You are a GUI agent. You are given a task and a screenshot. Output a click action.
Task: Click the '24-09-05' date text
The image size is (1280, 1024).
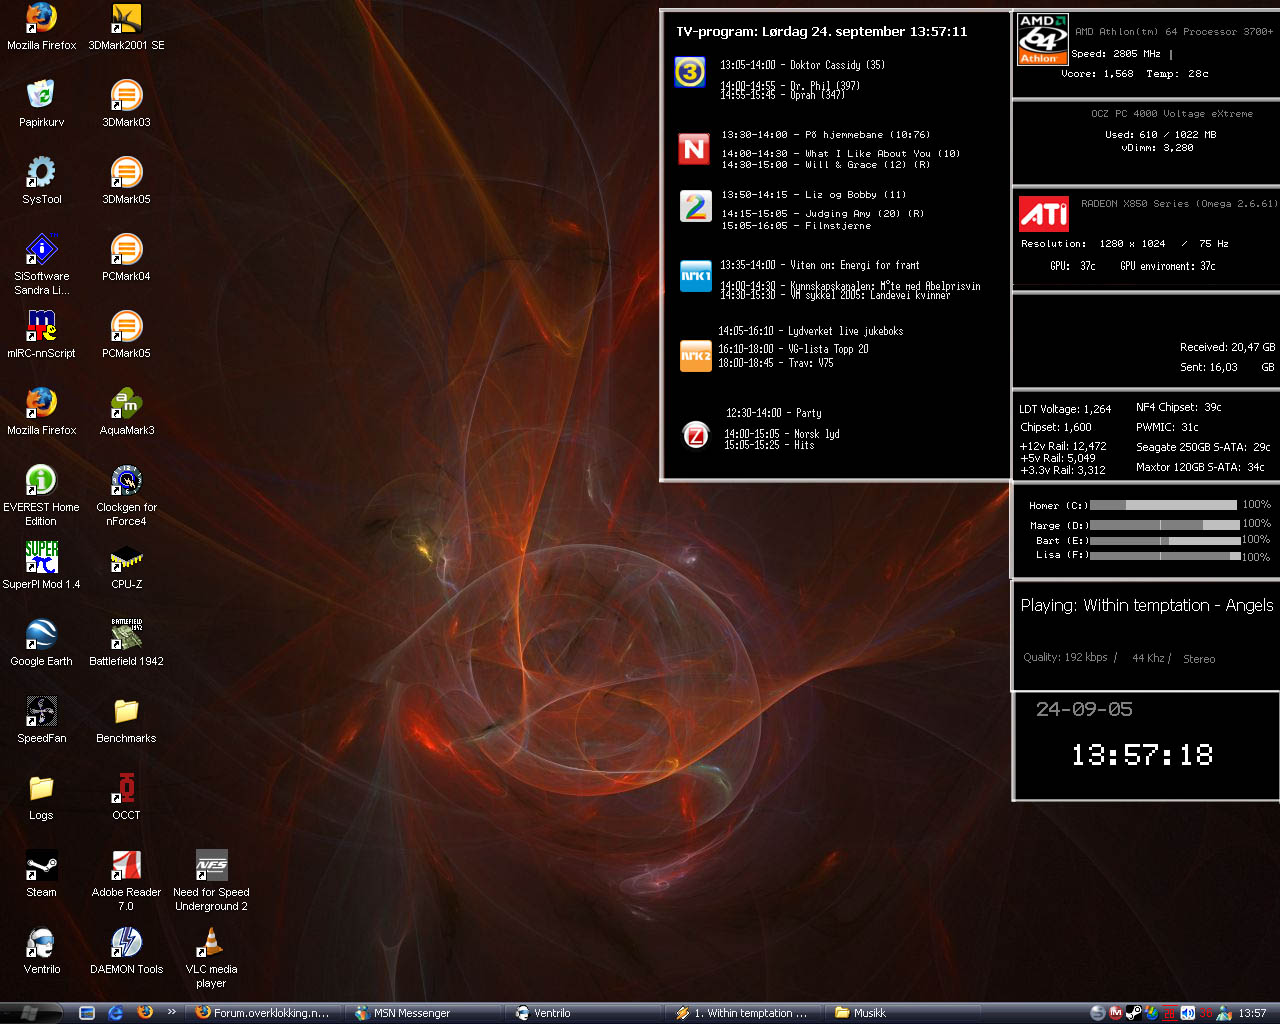[1084, 709]
